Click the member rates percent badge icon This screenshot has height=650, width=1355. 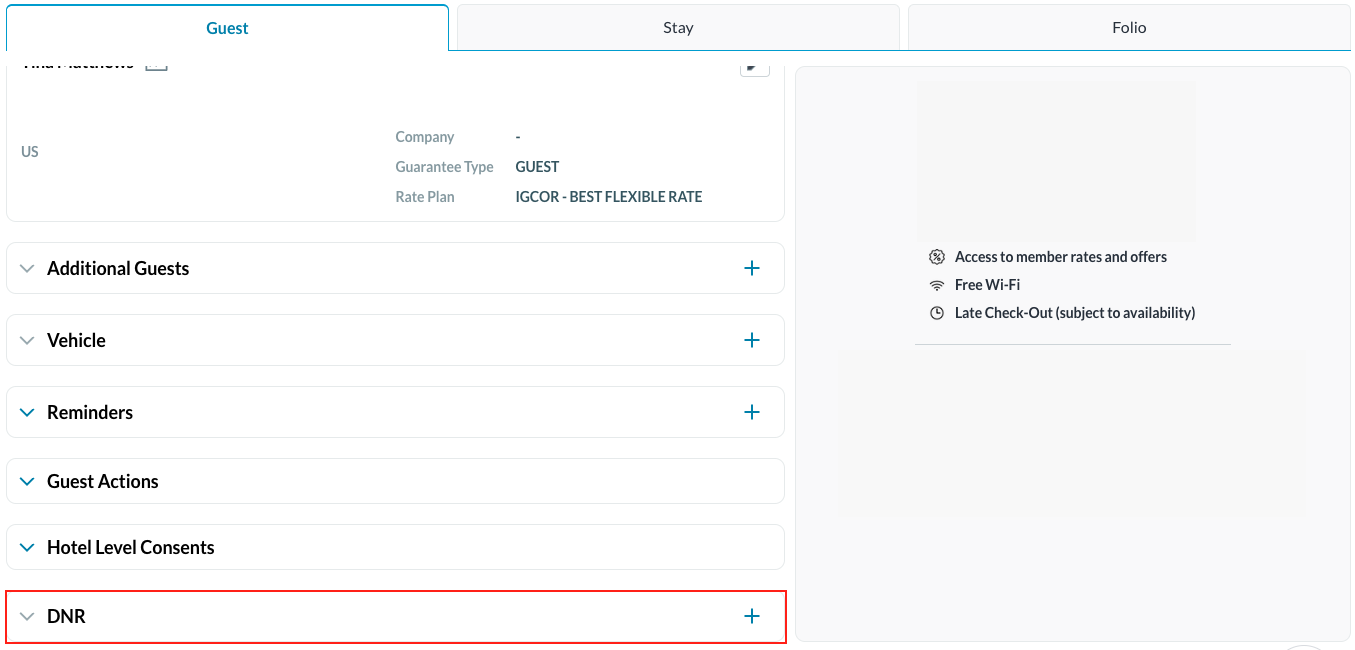click(x=937, y=257)
